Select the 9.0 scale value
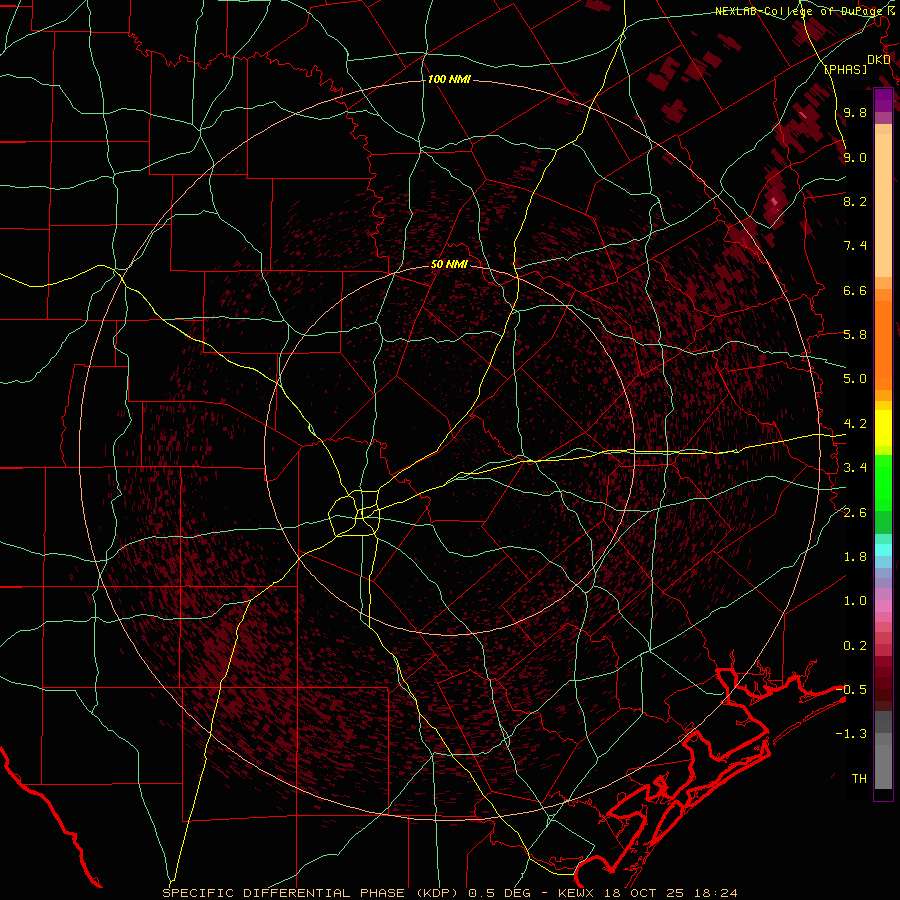 (x=855, y=157)
